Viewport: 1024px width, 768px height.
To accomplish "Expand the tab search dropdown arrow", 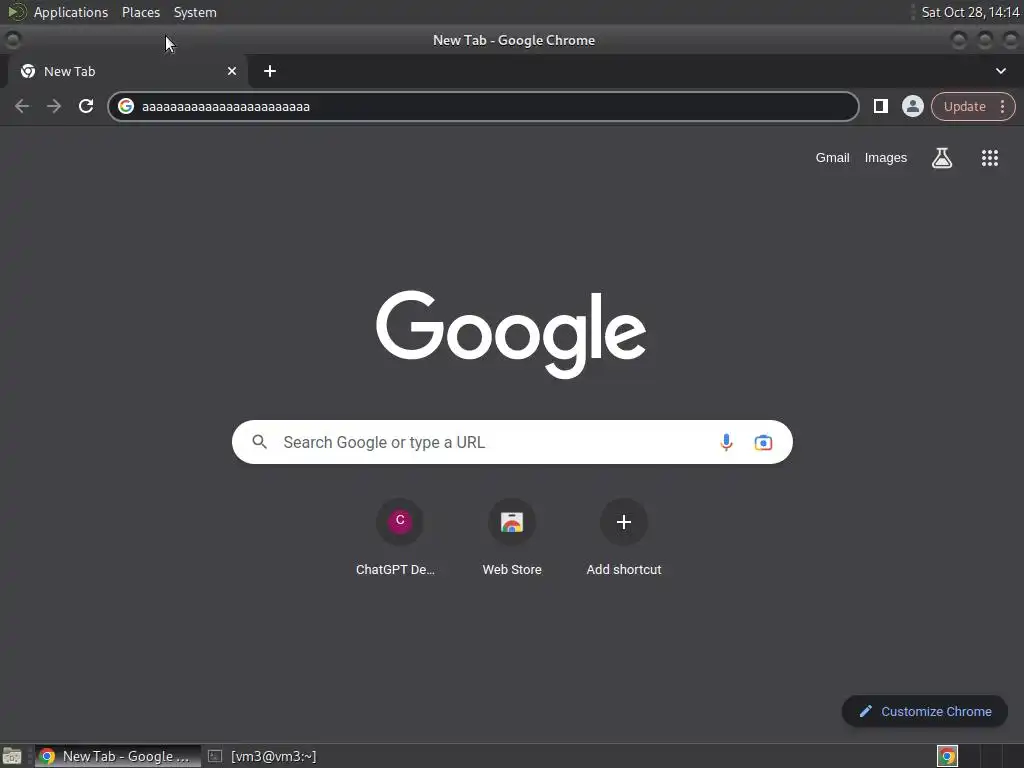I will click(x=1000, y=71).
